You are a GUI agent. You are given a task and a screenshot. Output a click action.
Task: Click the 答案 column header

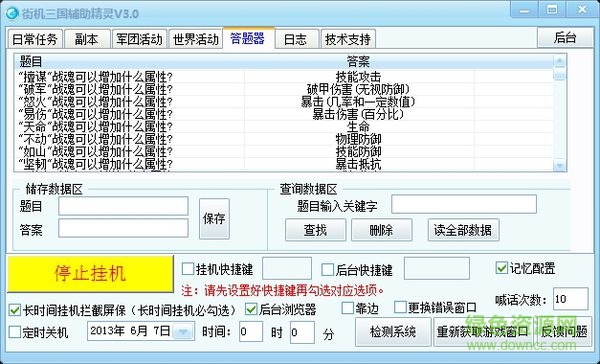point(359,61)
